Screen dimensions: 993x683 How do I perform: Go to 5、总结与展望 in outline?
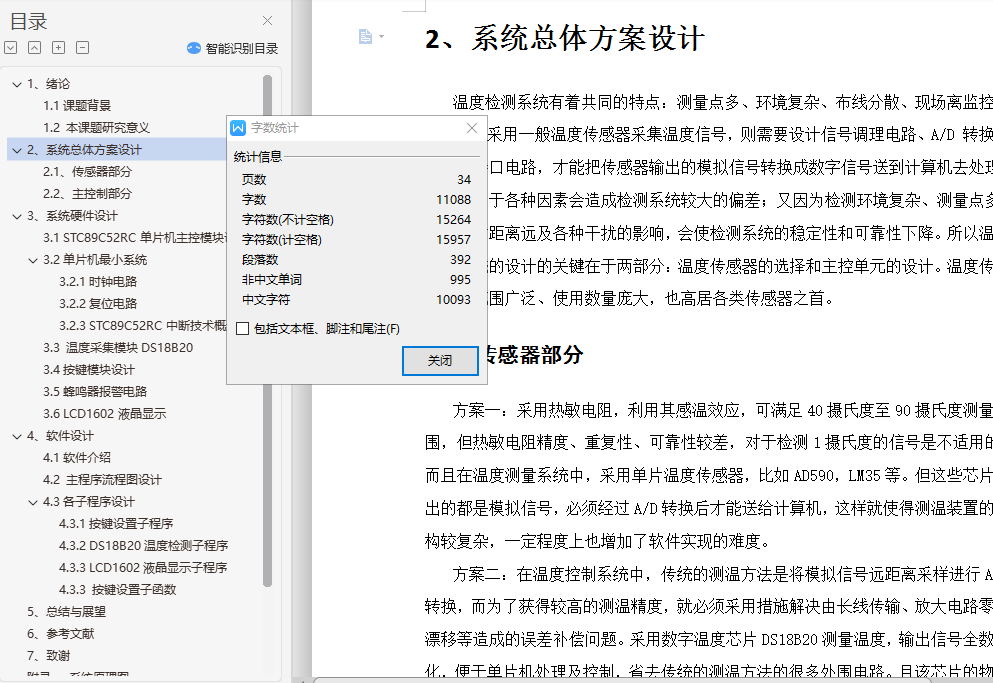(x=66, y=612)
